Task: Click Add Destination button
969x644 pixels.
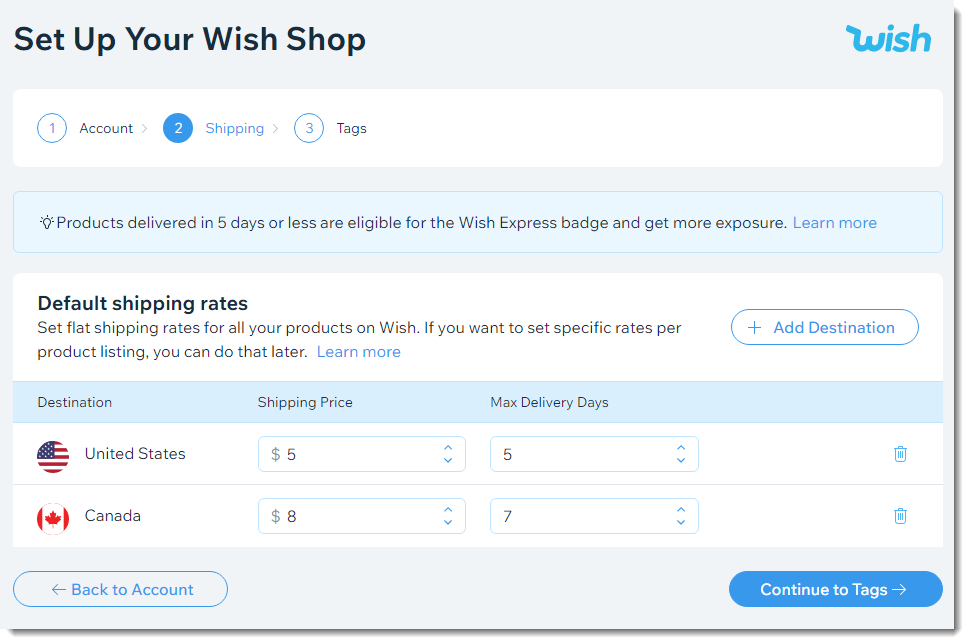Action: click(x=824, y=327)
